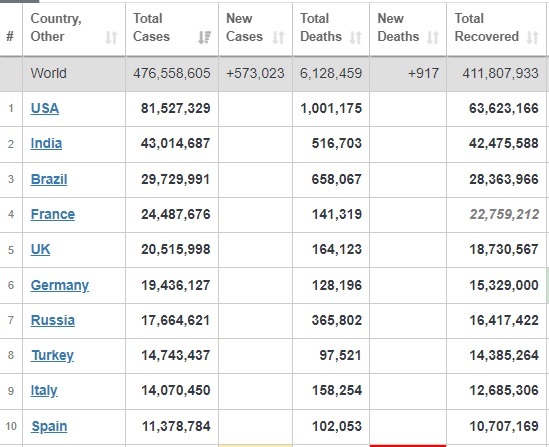Select Brazil total cases 29,729,991
Image resolution: width=549 pixels, height=447 pixels.
coord(176,180)
